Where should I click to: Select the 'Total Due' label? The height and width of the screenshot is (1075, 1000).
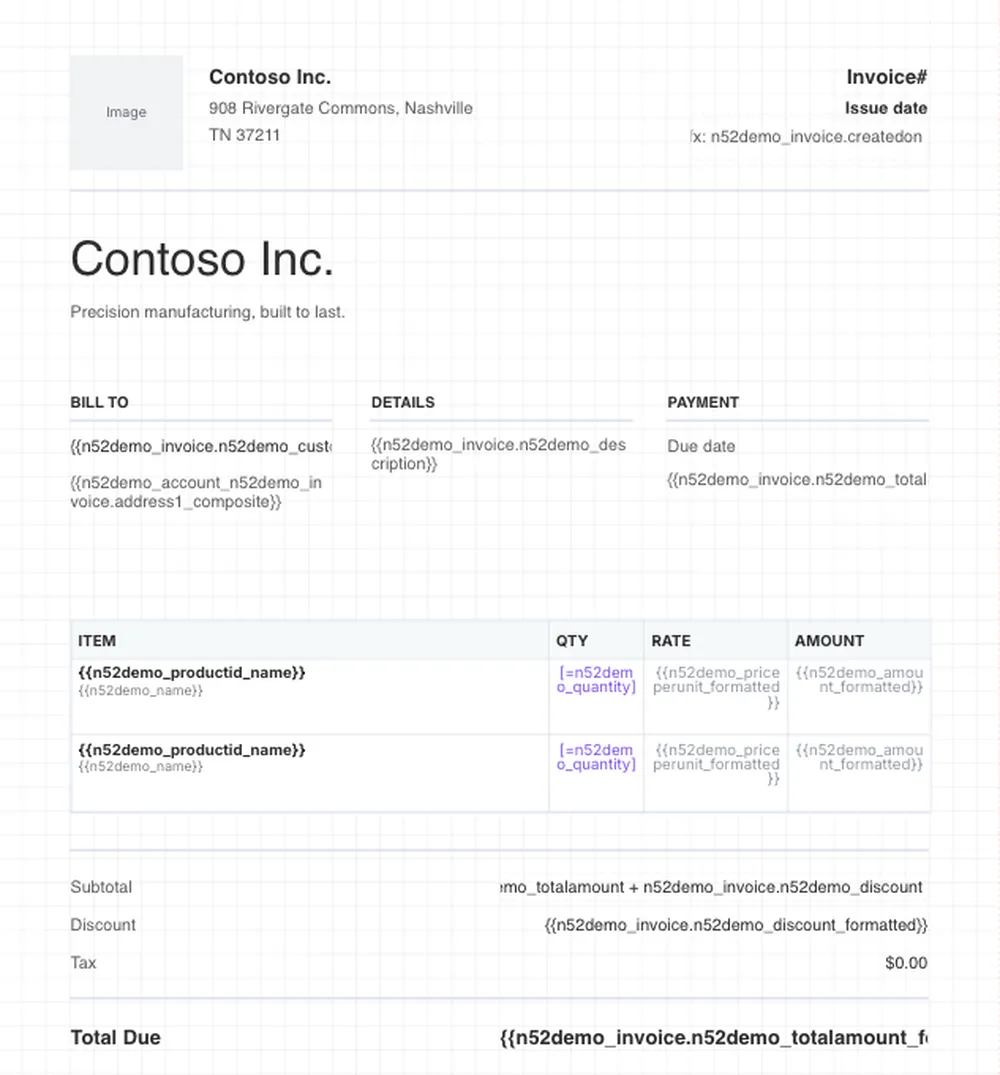click(x=116, y=1037)
